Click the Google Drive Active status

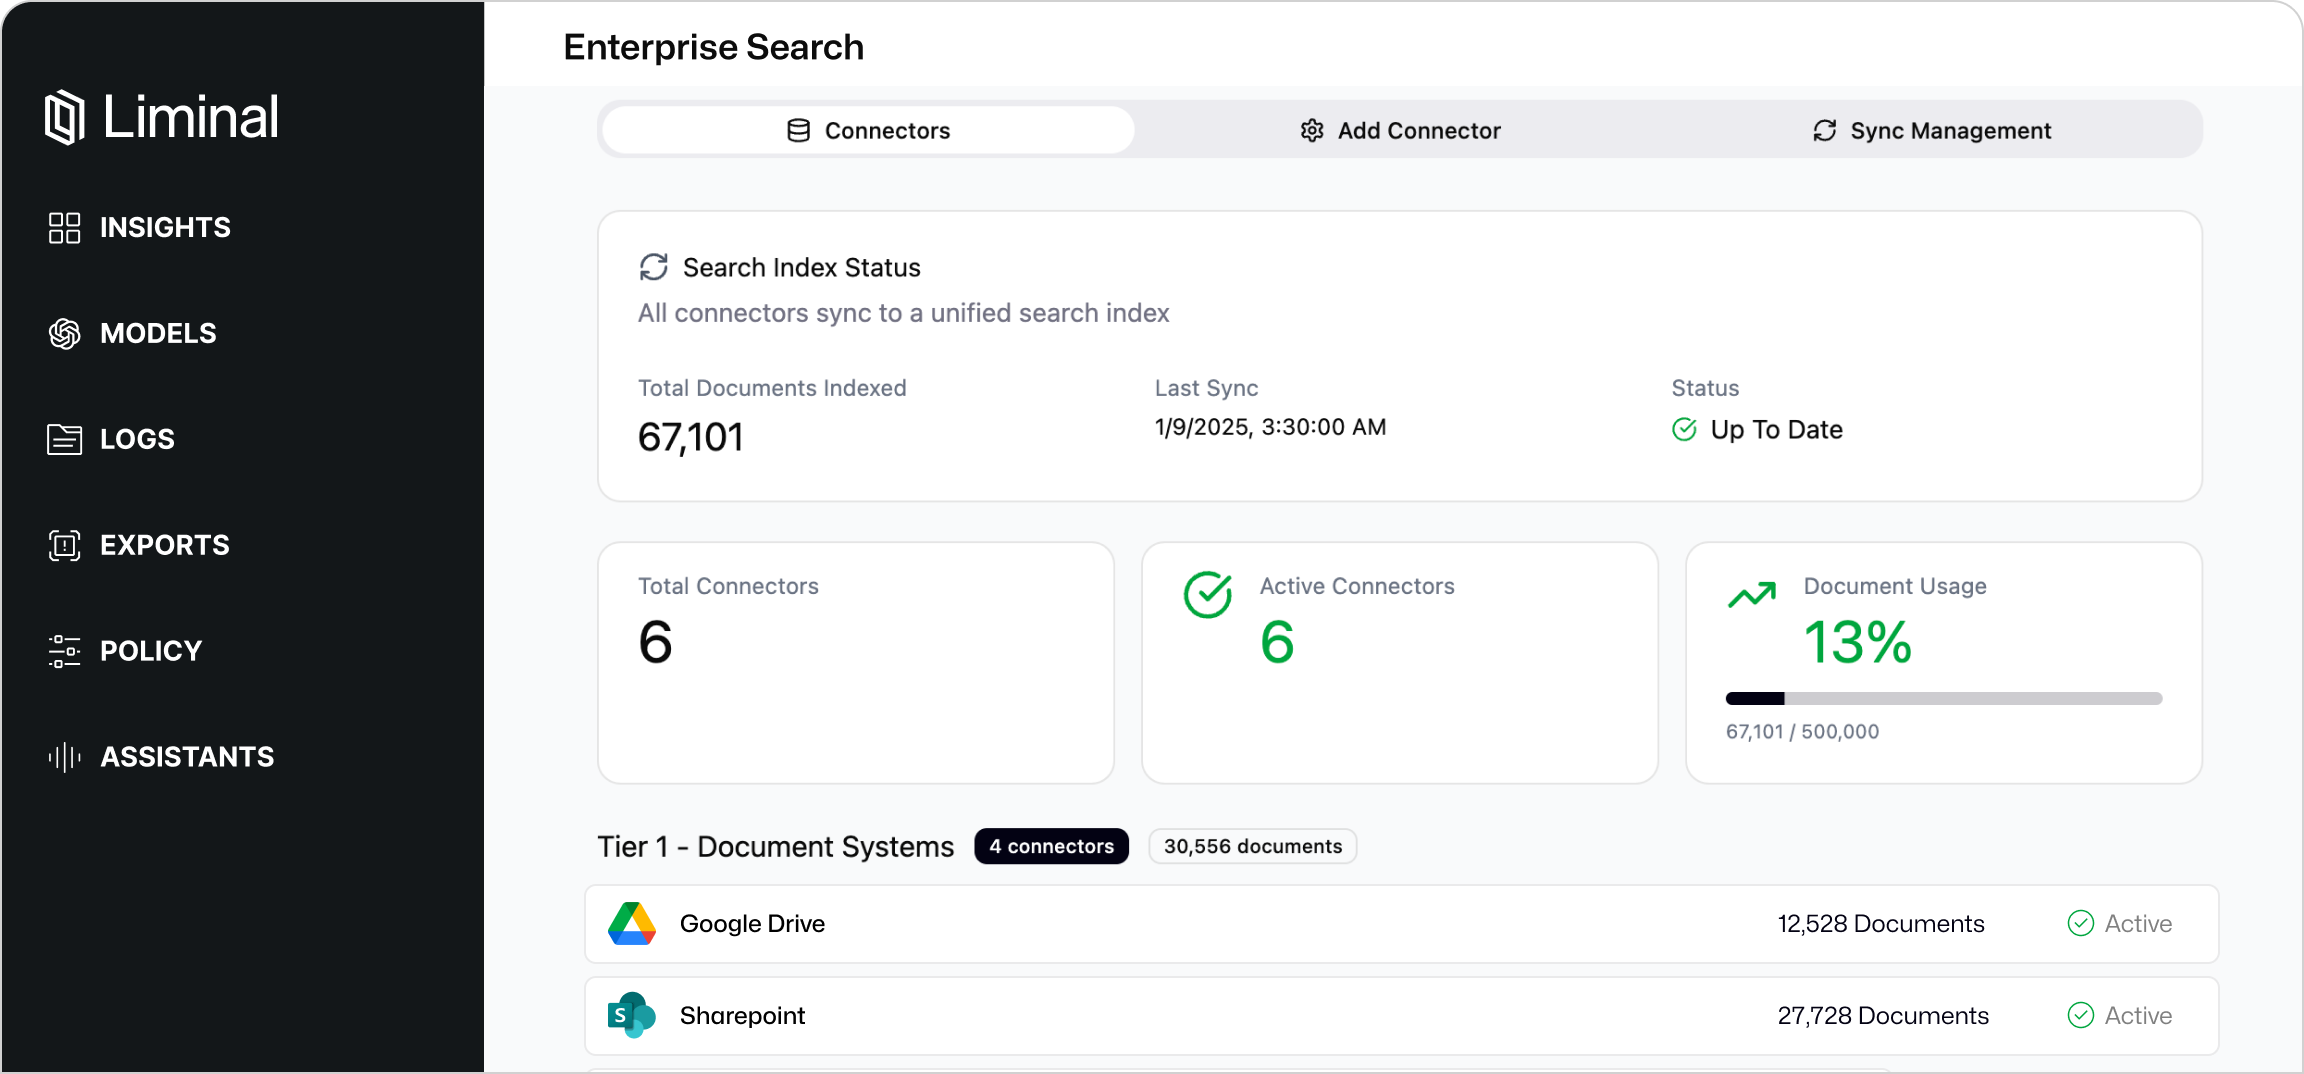[2119, 923]
